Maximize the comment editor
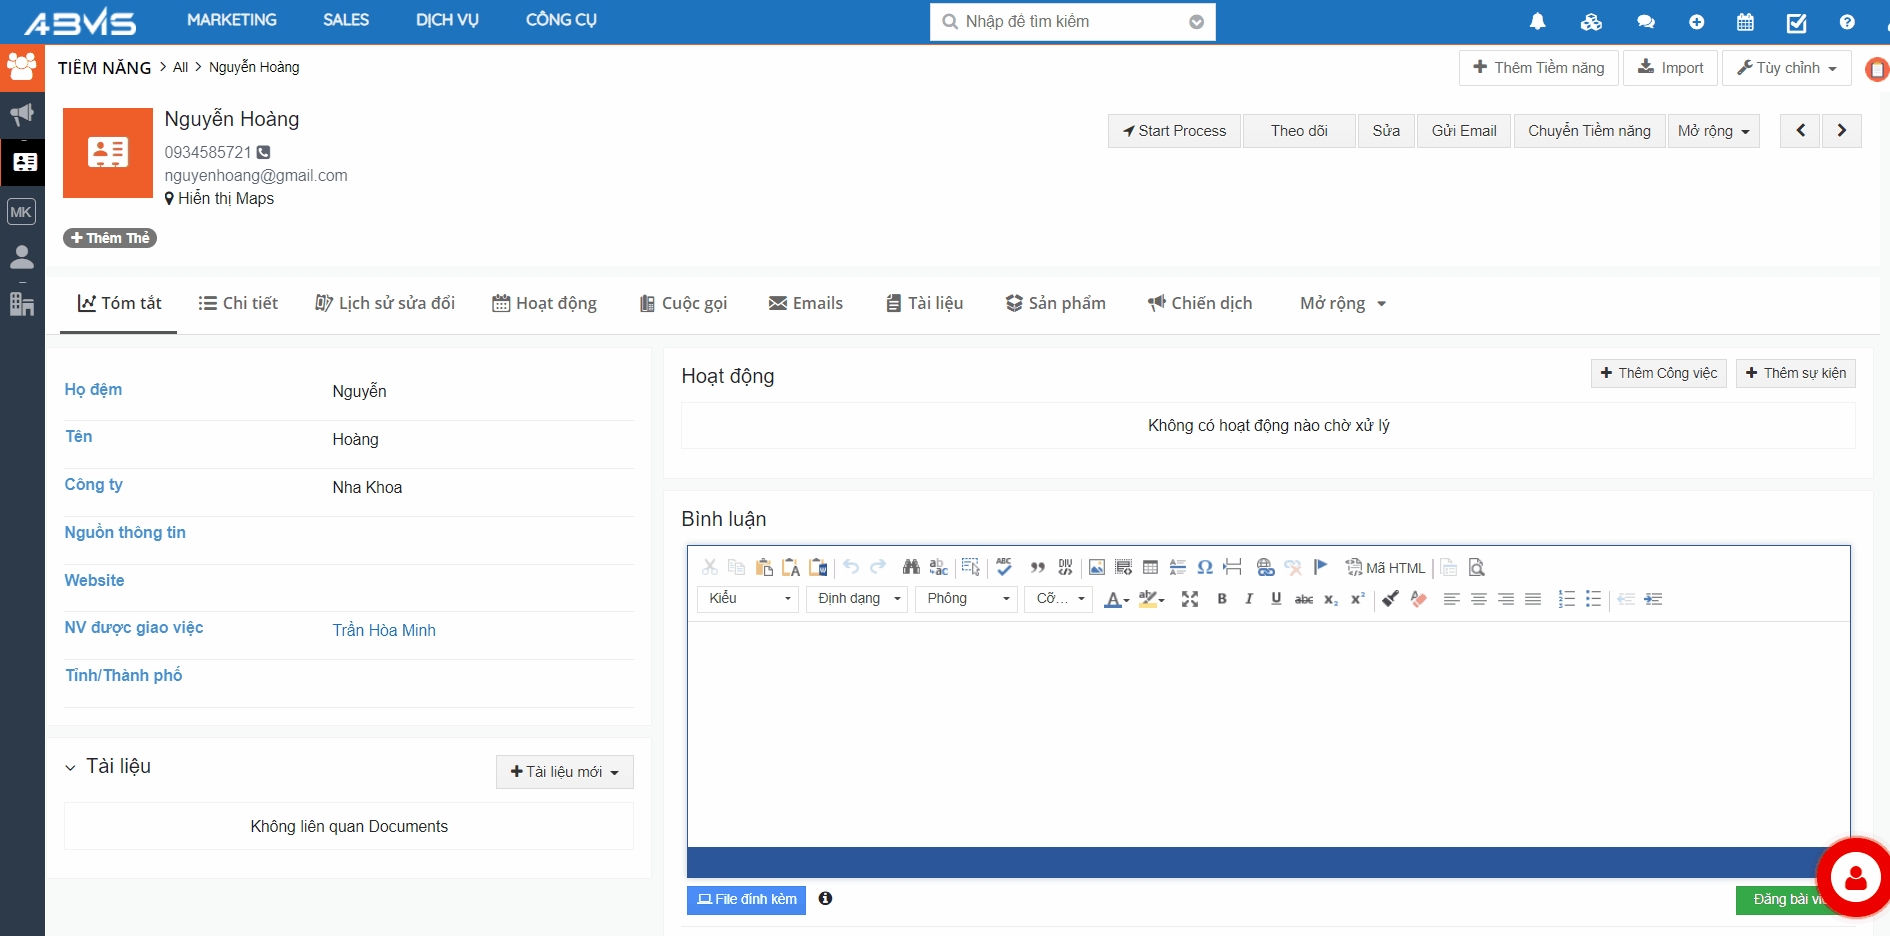Screen dimensions: 1890x936 [x=1189, y=599]
